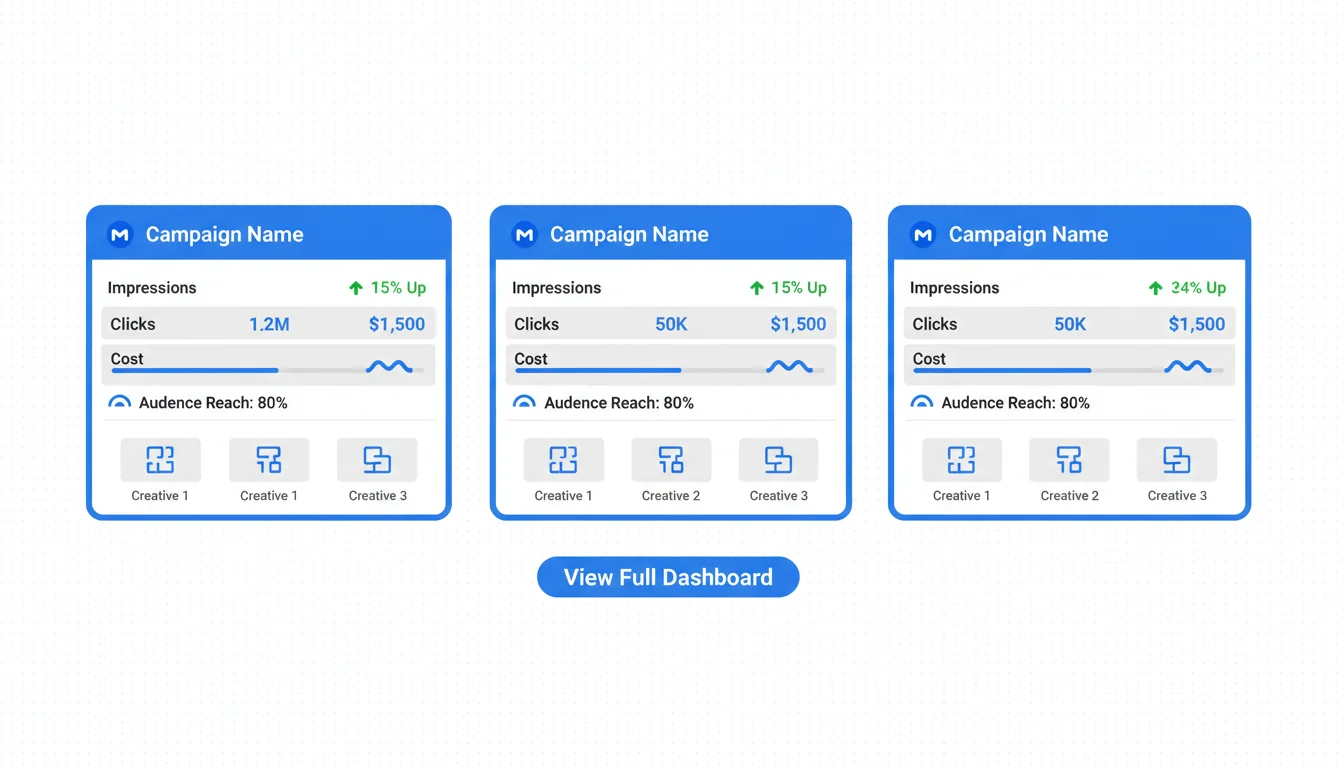Open Creative 3 in the 1.2M clicks campaign card
Screen dimensions: 1344x768
[x=377, y=460]
